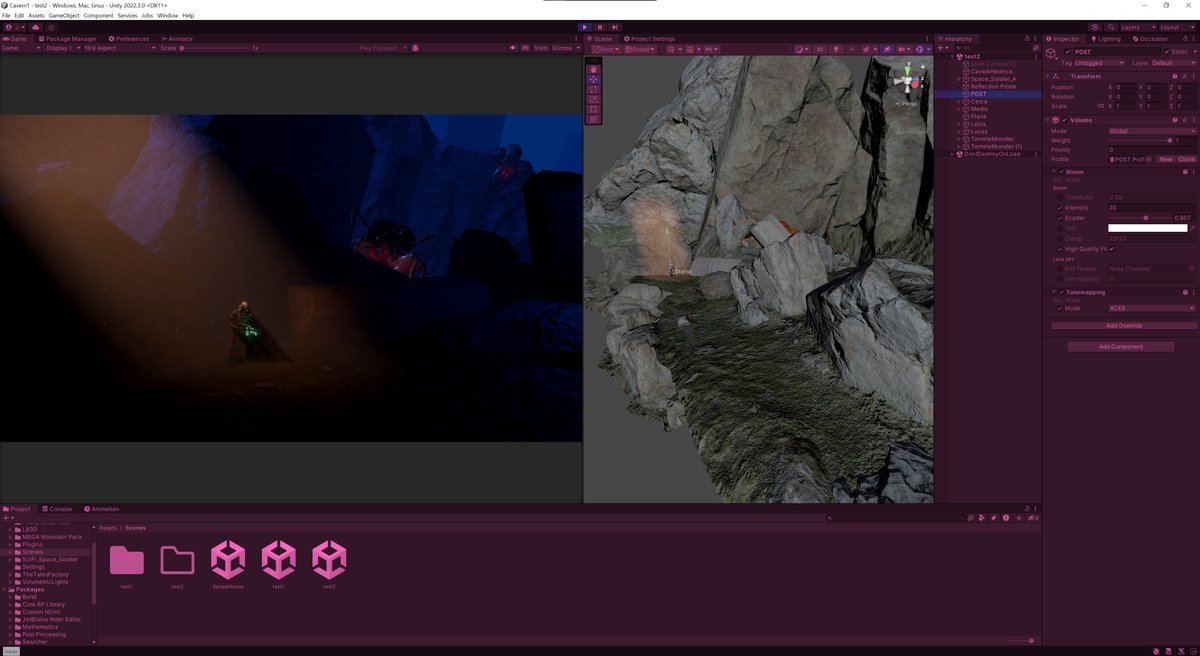Switch to the Occlusion tab
This screenshot has width=1200, height=656.
click(x=1149, y=39)
